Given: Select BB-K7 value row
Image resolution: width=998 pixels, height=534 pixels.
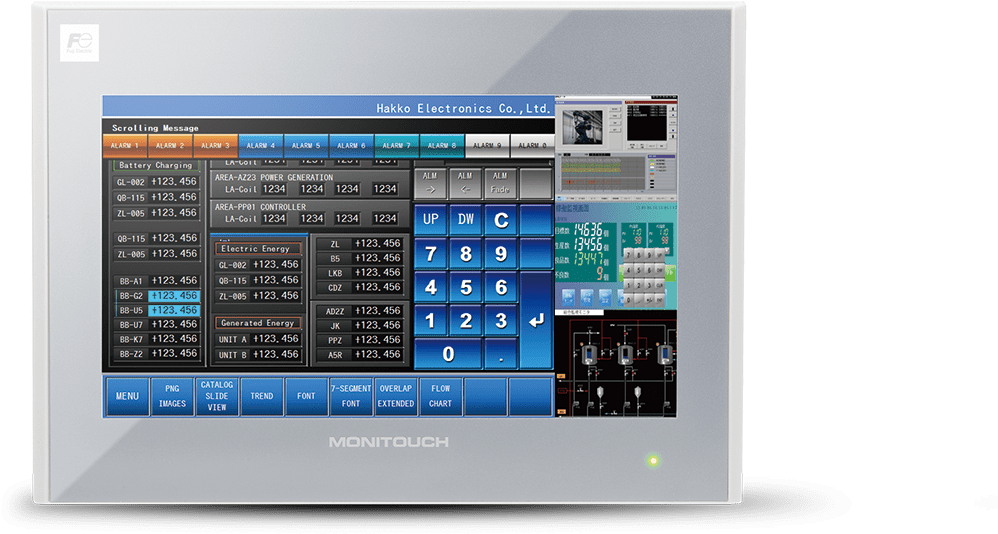Looking at the screenshot, I should click(157, 339).
